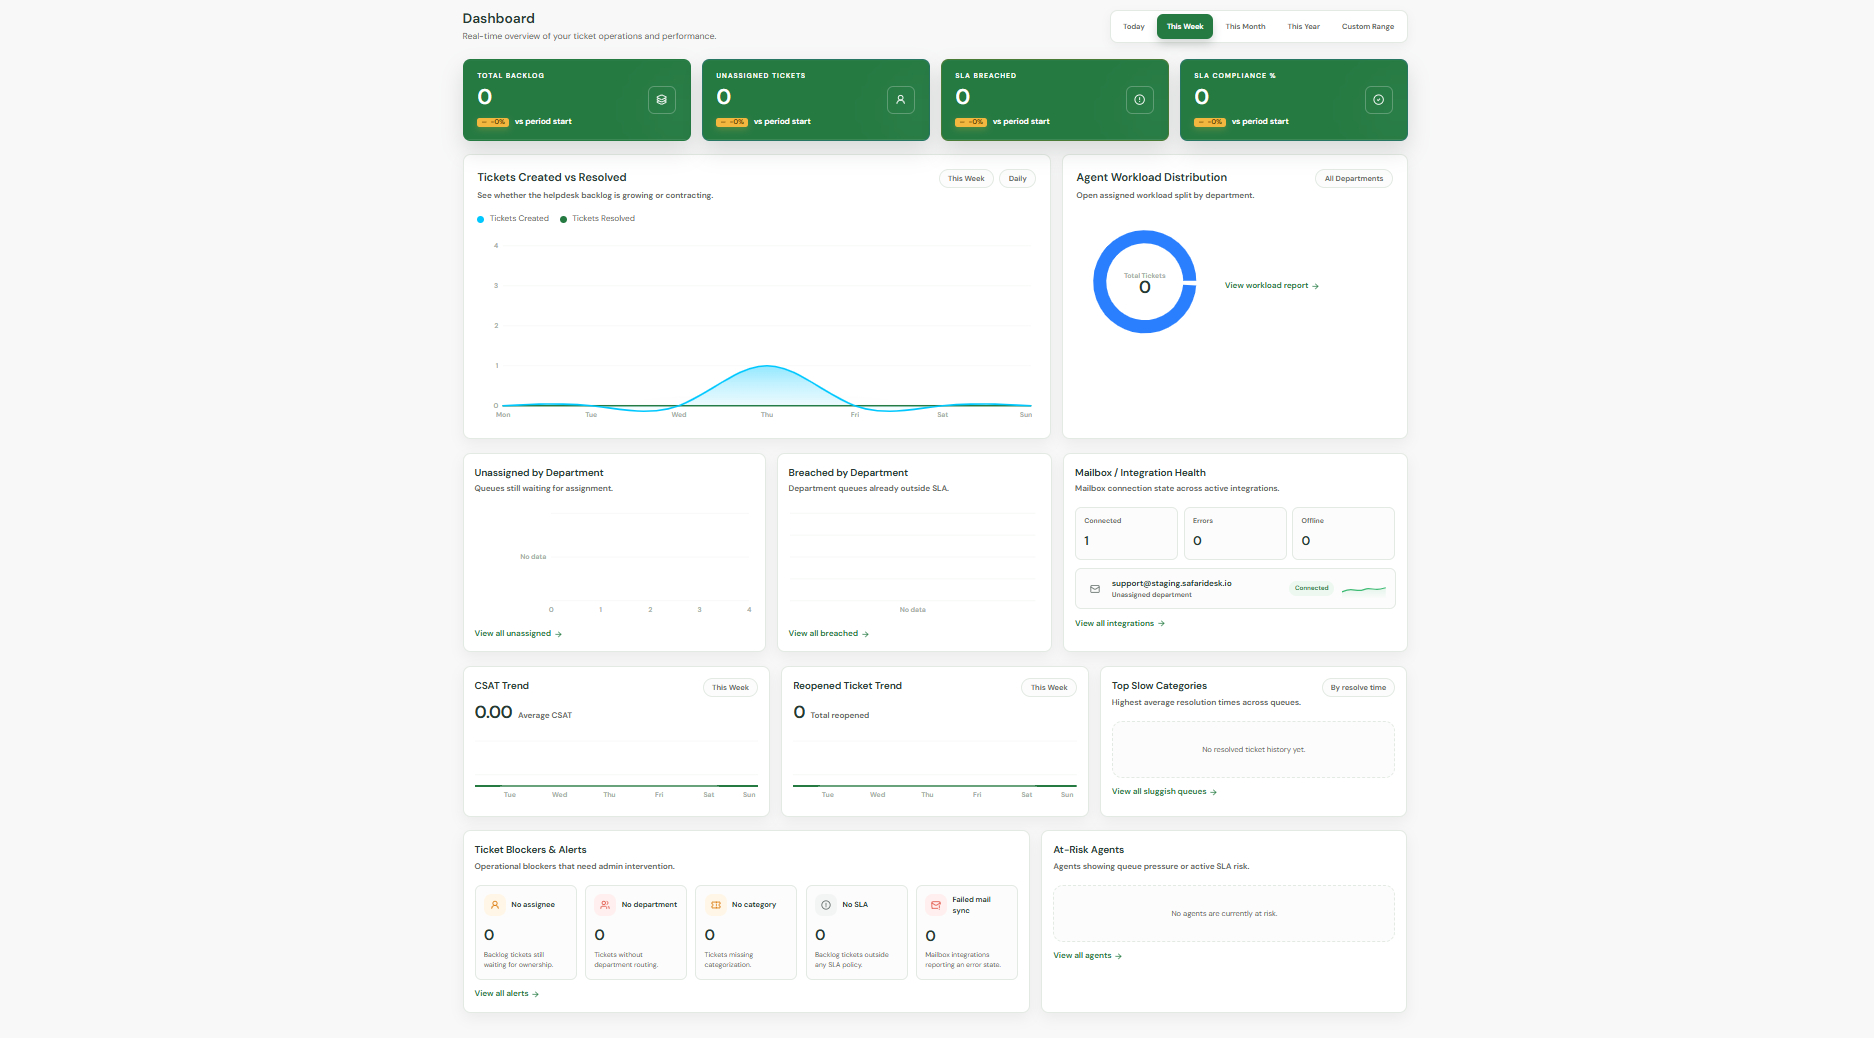Click the Tickets Created legend dot

480,219
